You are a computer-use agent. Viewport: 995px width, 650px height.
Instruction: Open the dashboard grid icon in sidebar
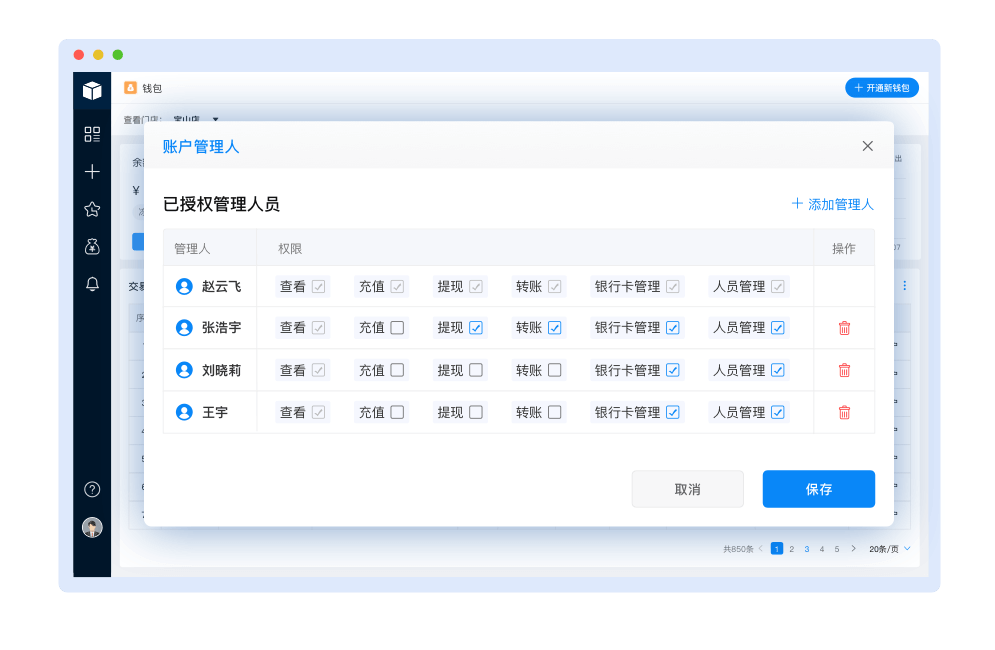92,134
